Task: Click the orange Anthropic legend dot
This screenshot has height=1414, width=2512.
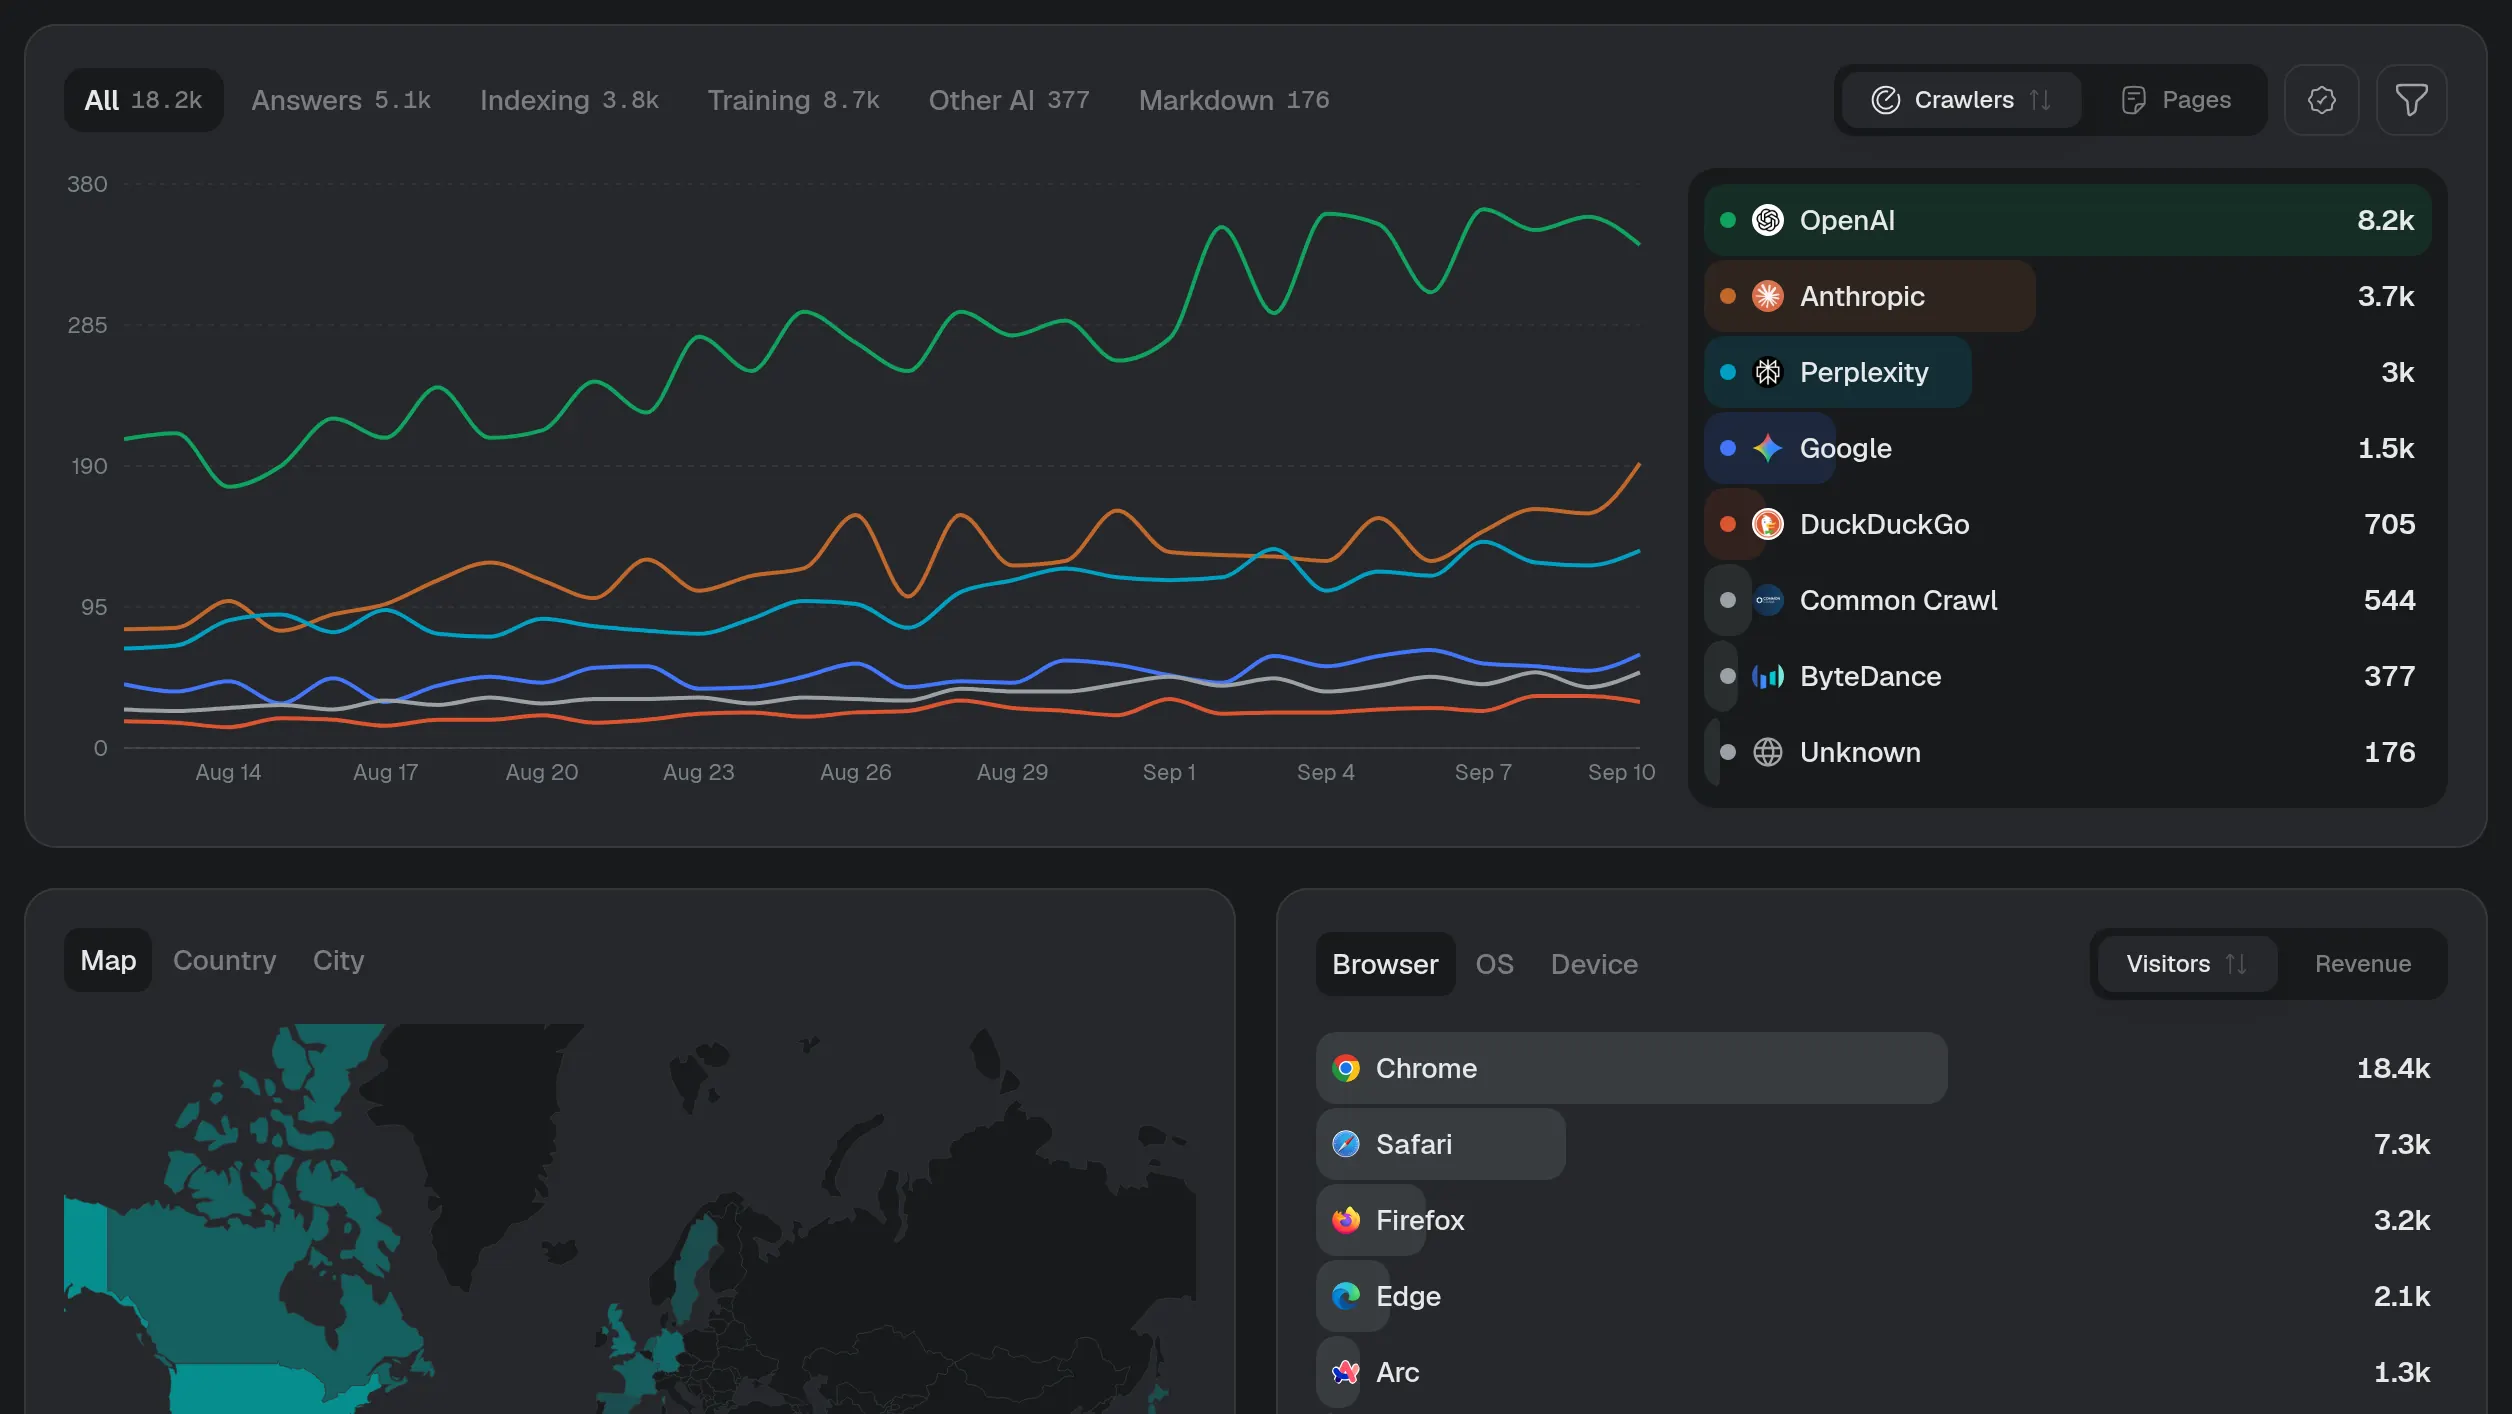Action: click(x=1727, y=296)
